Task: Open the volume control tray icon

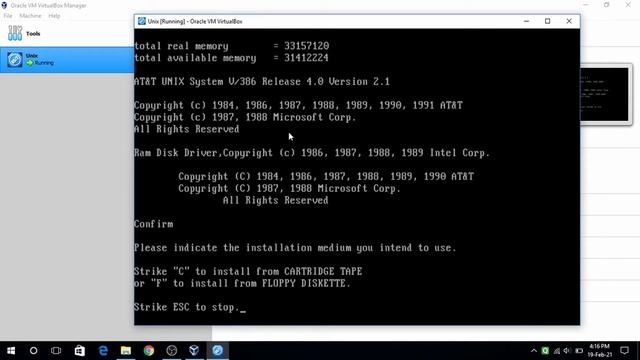Action: pyautogui.click(x=567, y=351)
